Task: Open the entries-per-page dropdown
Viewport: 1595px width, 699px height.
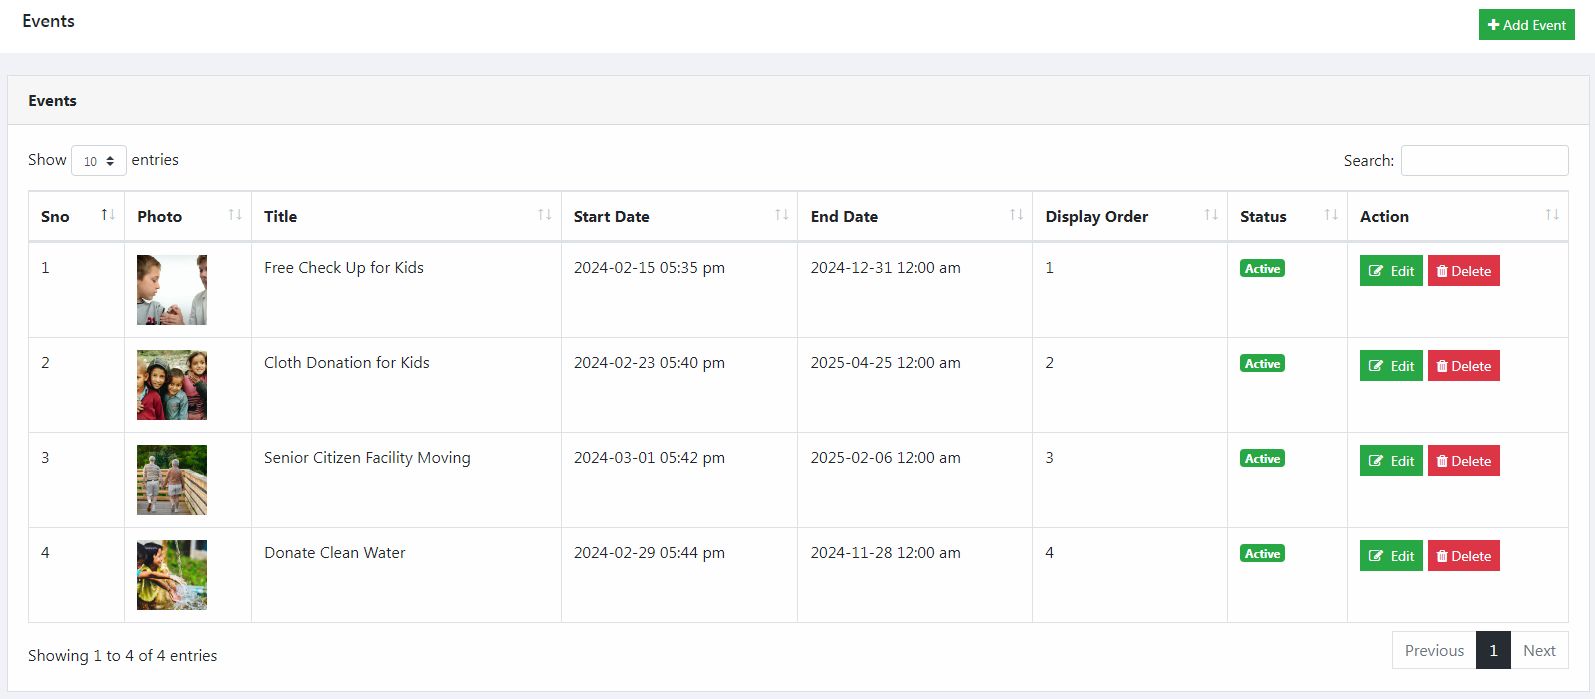Action: click(98, 161)
